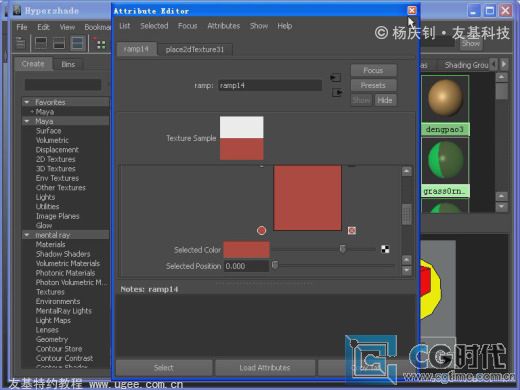Click the Load Attributes button
This screenshot has width=520, height=390.
265,368
